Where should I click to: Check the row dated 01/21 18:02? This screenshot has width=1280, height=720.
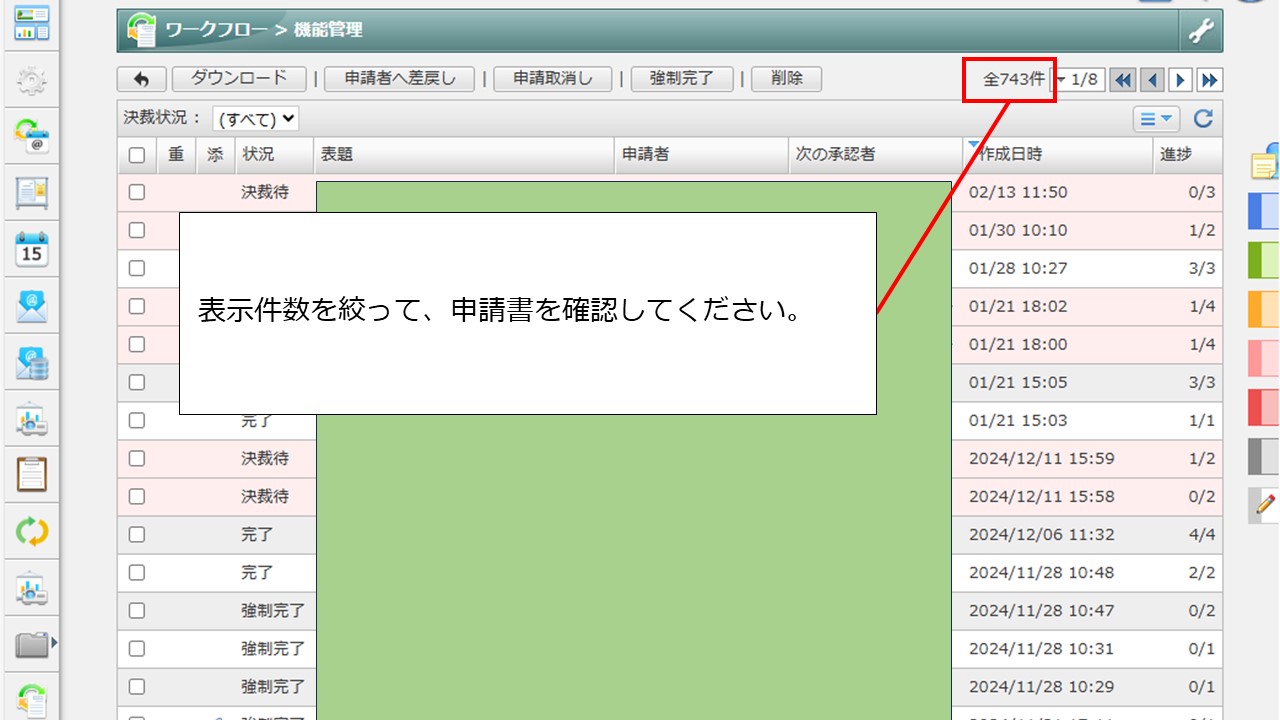click(137, 306)
